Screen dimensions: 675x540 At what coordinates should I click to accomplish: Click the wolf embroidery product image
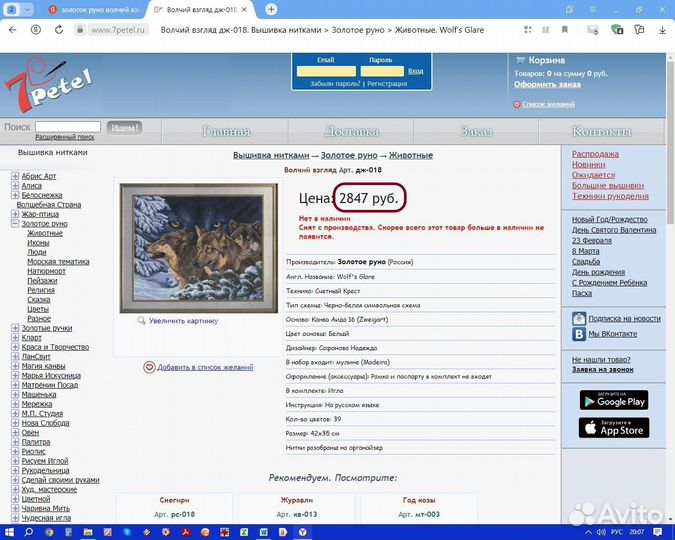[x=197, y=248]
